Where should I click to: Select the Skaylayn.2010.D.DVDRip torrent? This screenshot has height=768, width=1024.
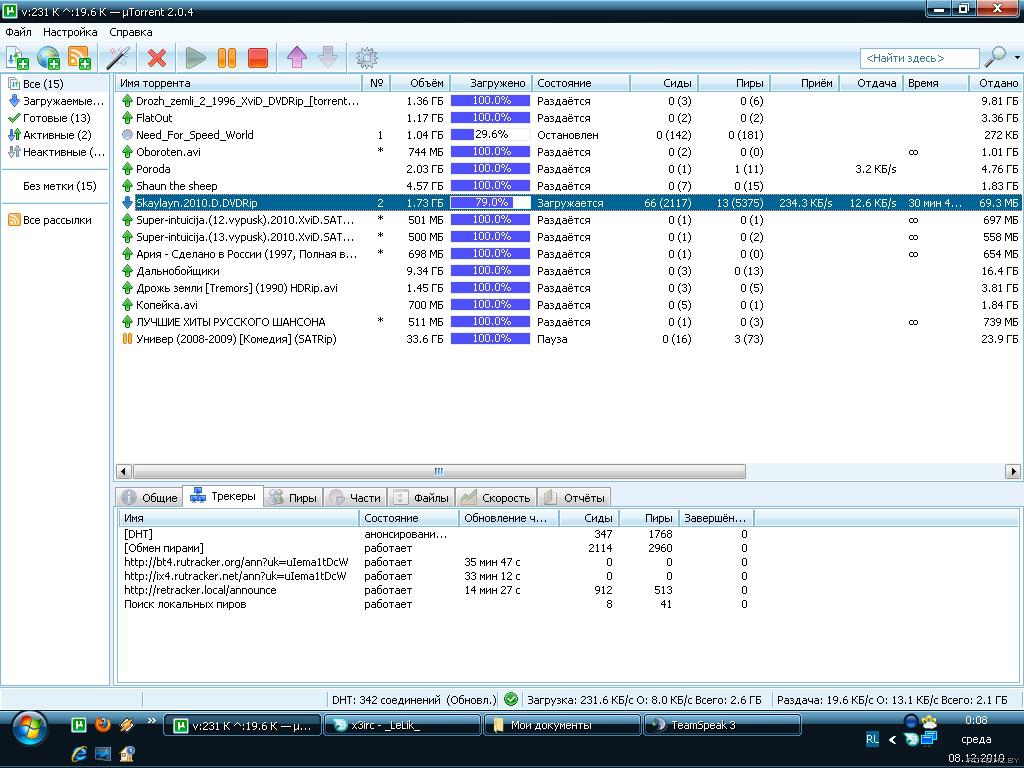coord(568,202)
